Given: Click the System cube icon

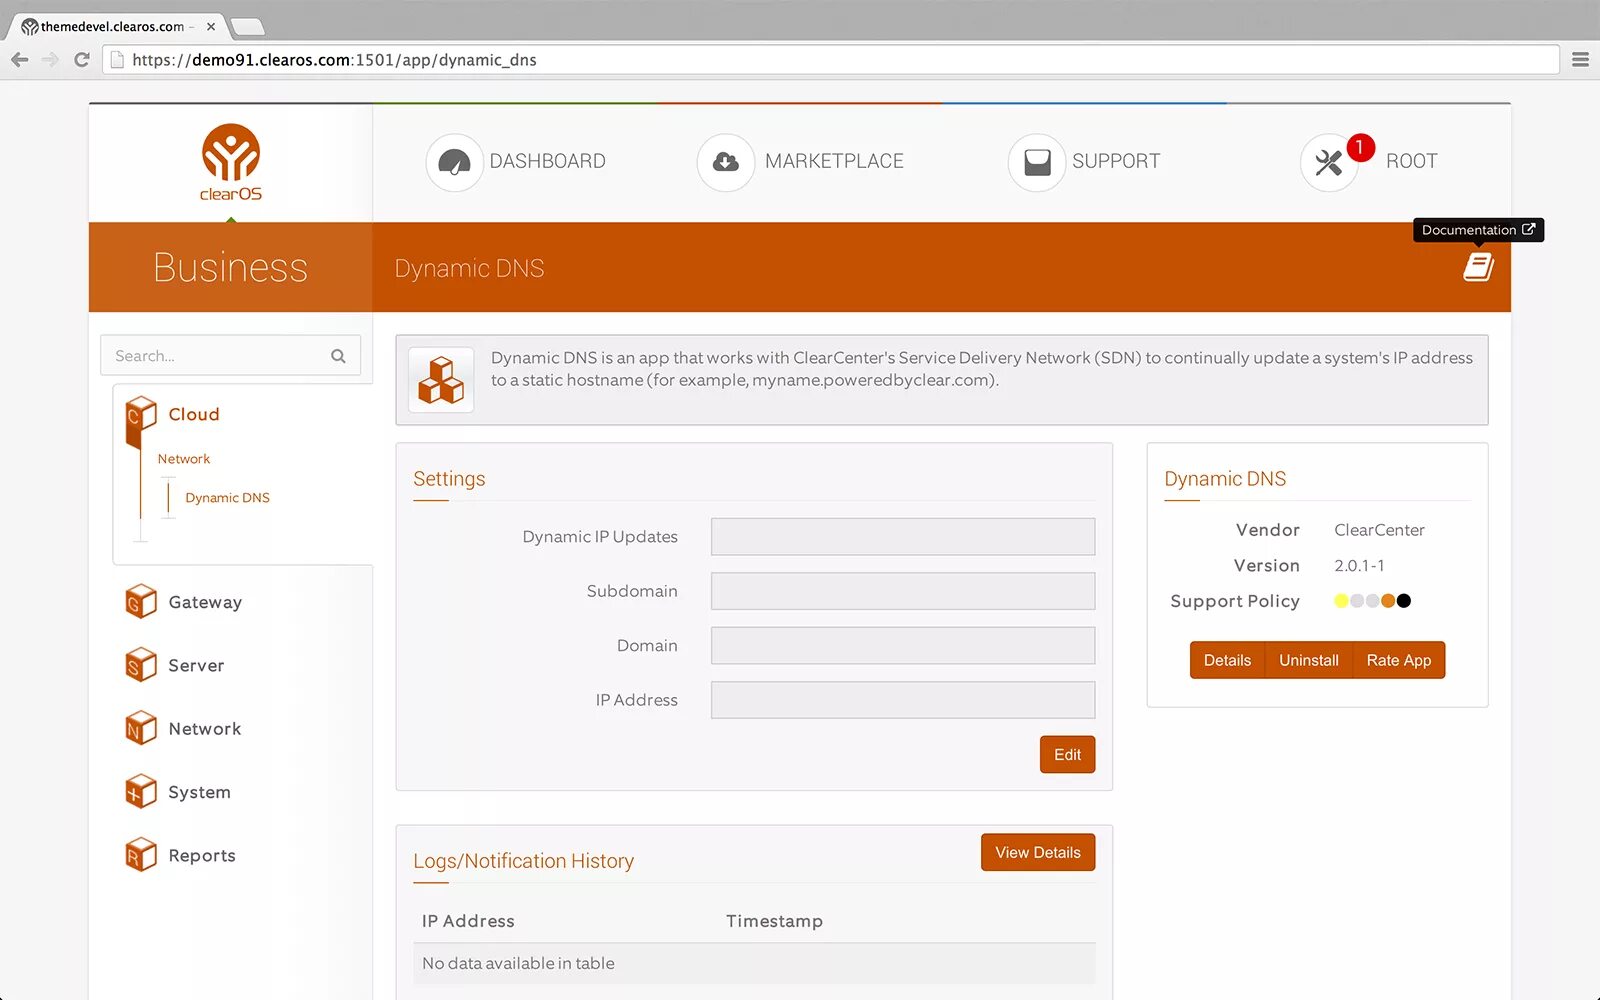Looking at the screenshot, I should (x=141, y=791).
